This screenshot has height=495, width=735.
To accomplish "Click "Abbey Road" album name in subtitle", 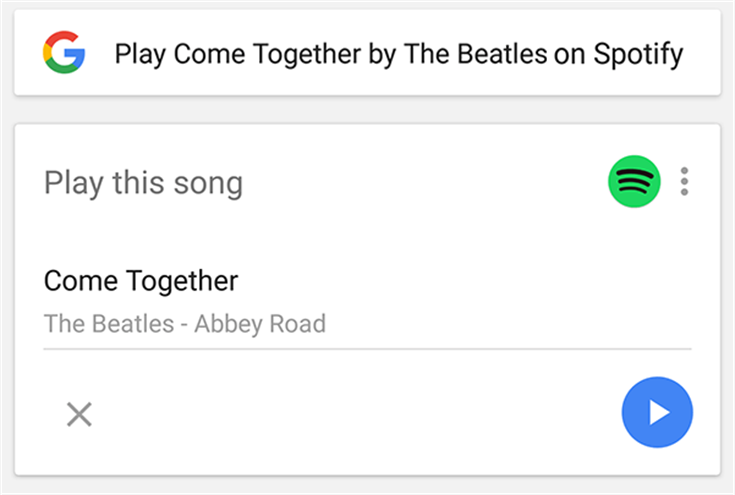I will pos(260,324).
